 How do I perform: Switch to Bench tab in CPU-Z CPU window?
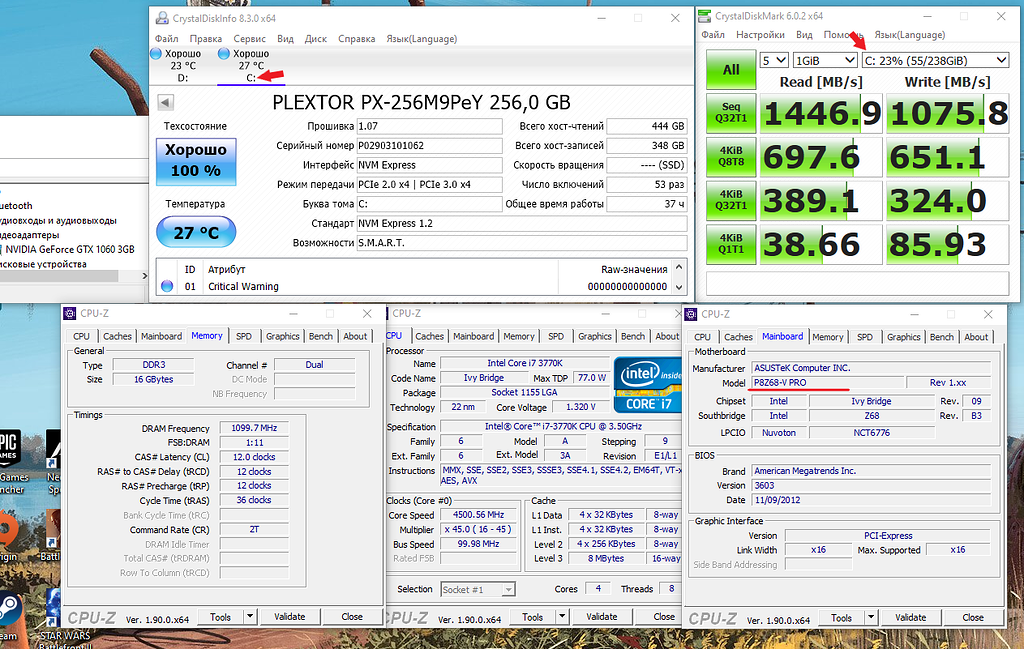click(x=632, y=336)
